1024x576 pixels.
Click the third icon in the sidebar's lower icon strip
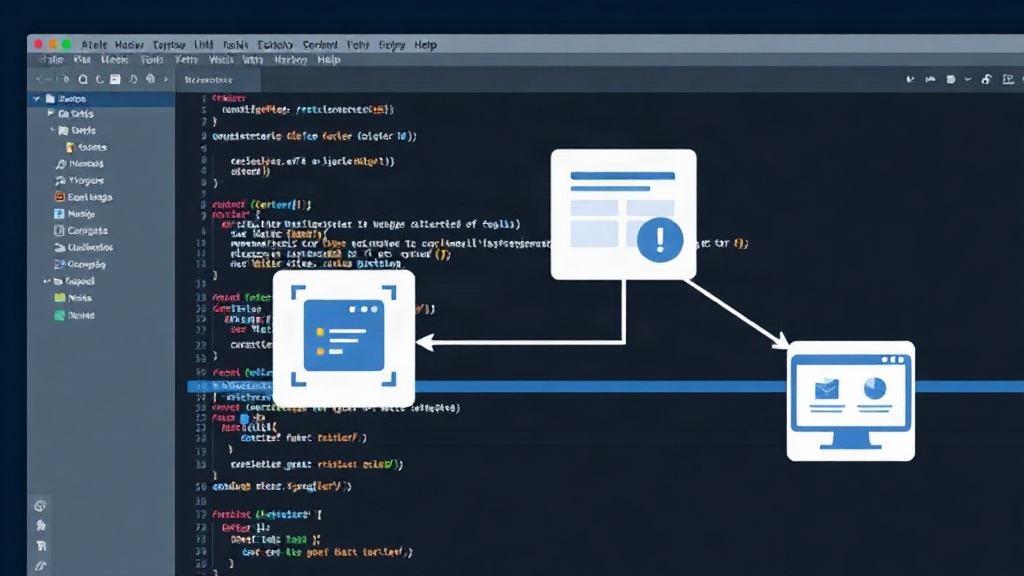coord(40,546)
